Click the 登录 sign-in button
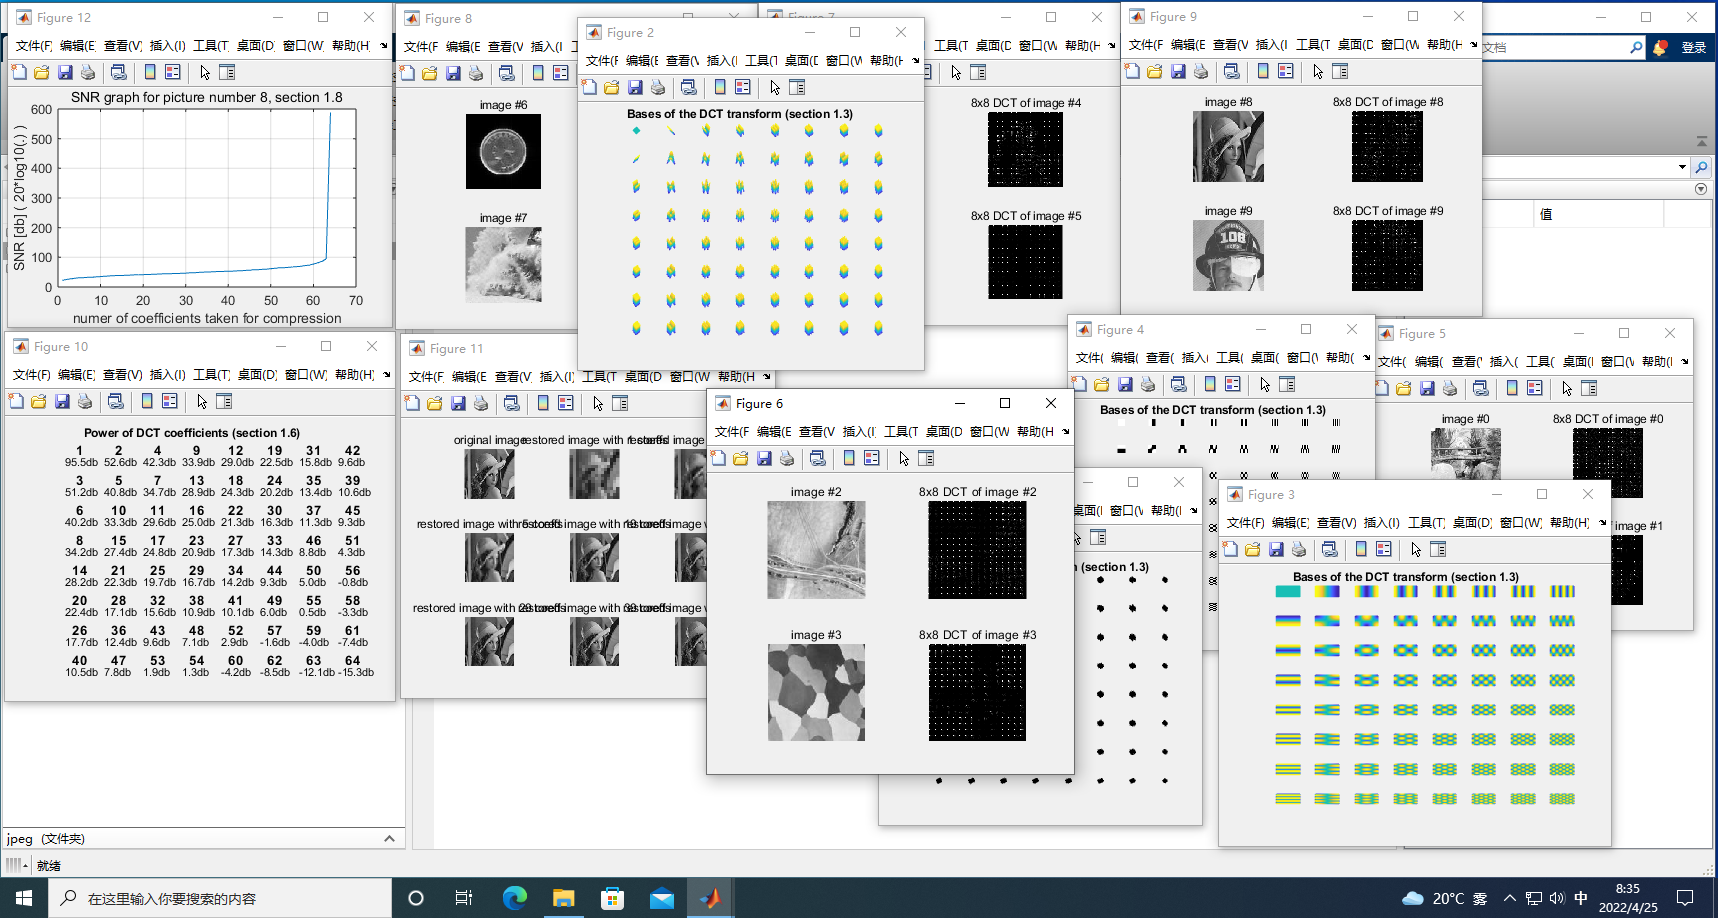The height and width of the screenshot is (918, 1718). point(1693,47)
